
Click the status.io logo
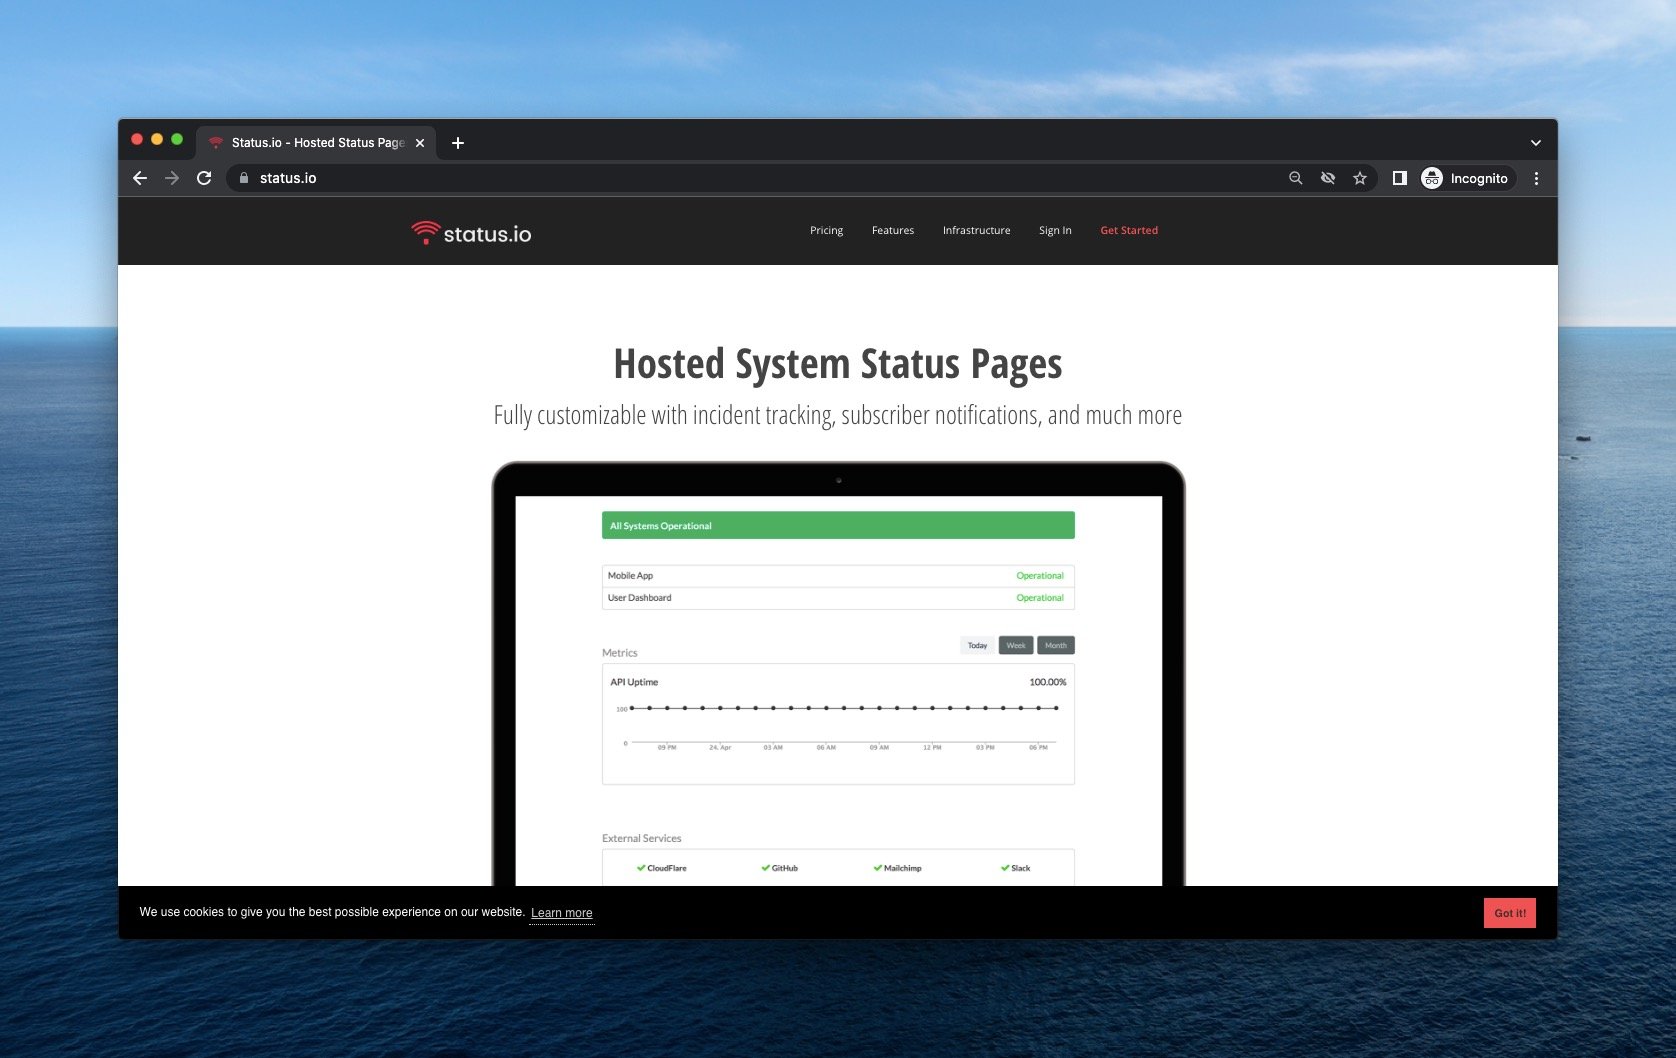pos(471,233)
